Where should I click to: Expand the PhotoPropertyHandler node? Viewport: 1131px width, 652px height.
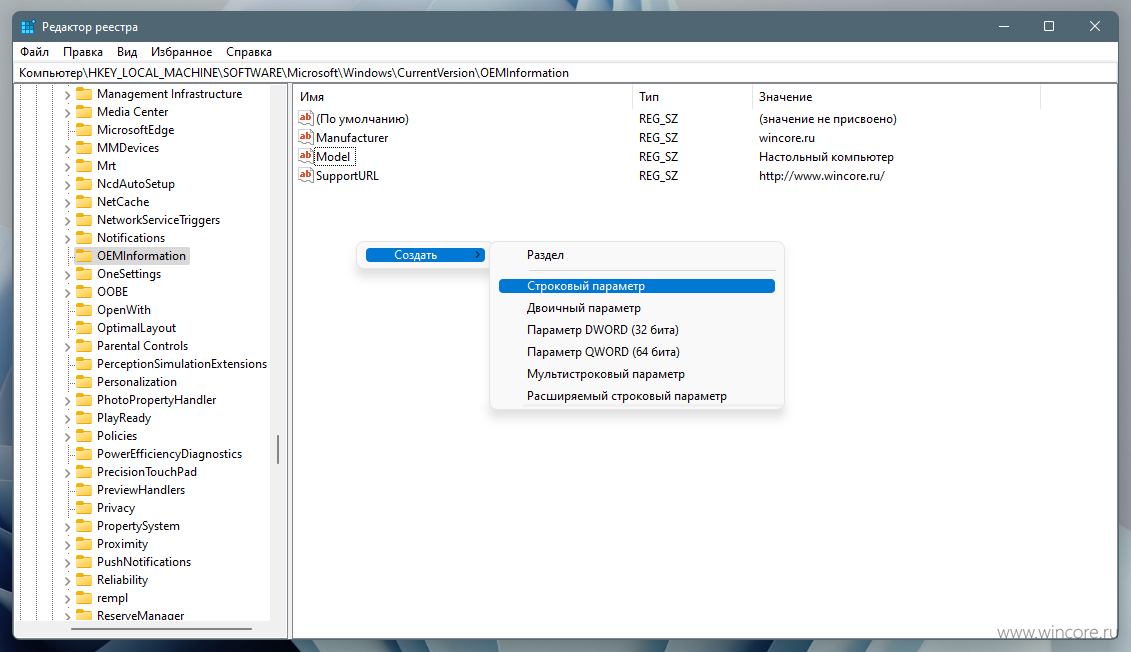tap(67, 400)
